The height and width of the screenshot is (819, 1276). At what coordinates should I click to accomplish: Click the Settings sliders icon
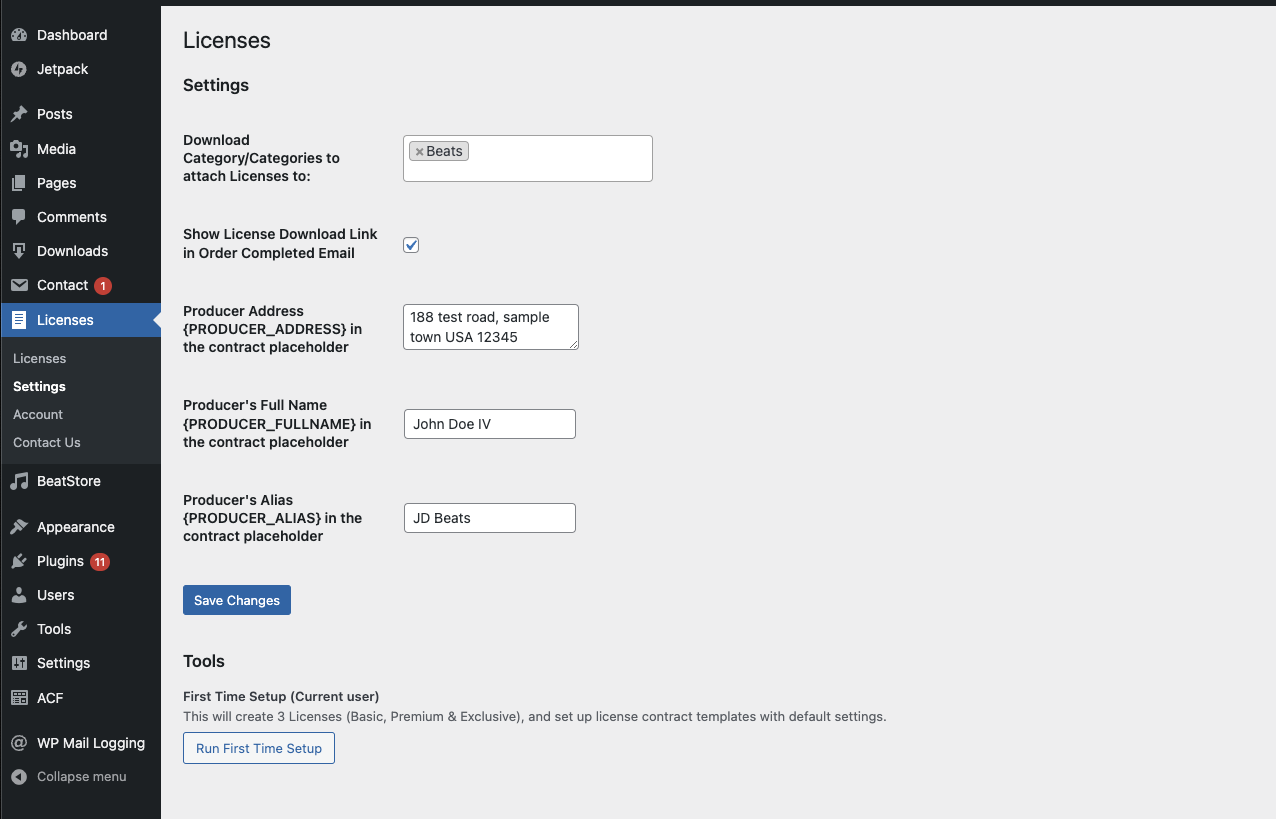coord(19,663)
